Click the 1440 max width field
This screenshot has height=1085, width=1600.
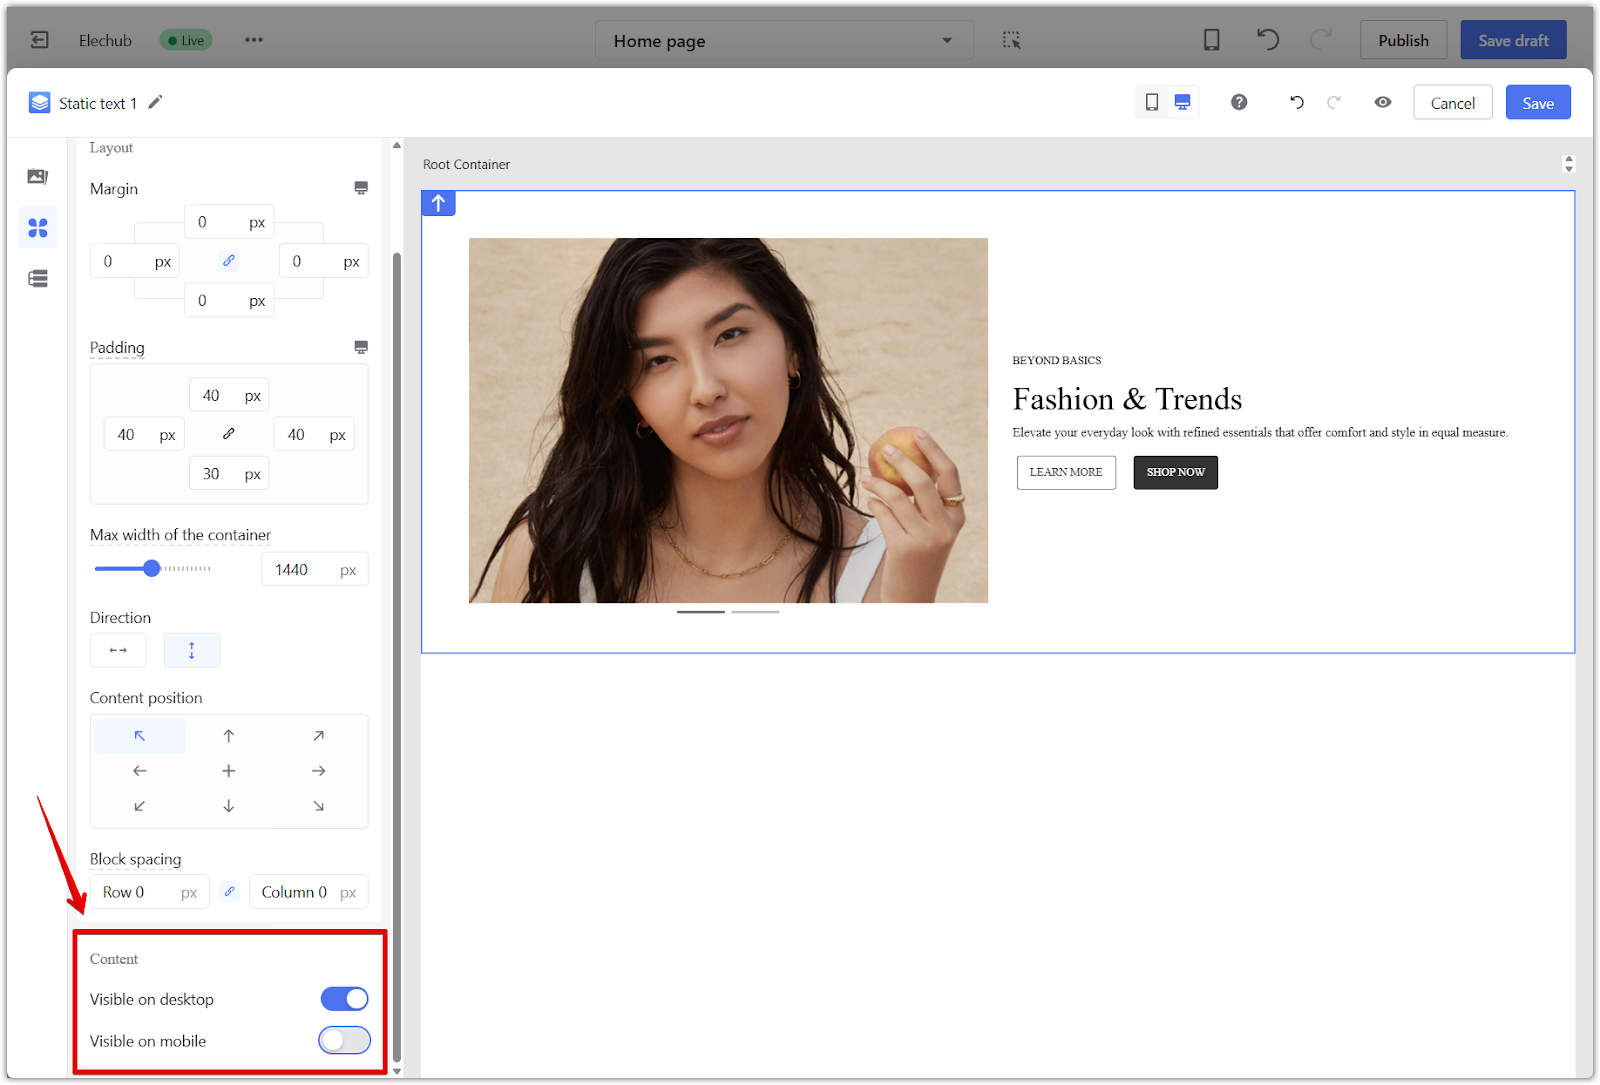[x=315, y=569]
